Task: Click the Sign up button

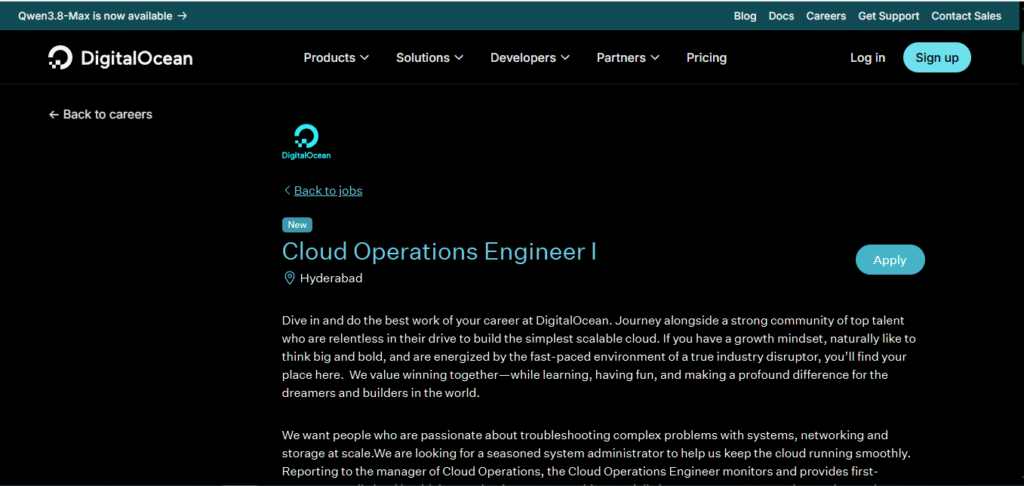Action: click(937, 57)
